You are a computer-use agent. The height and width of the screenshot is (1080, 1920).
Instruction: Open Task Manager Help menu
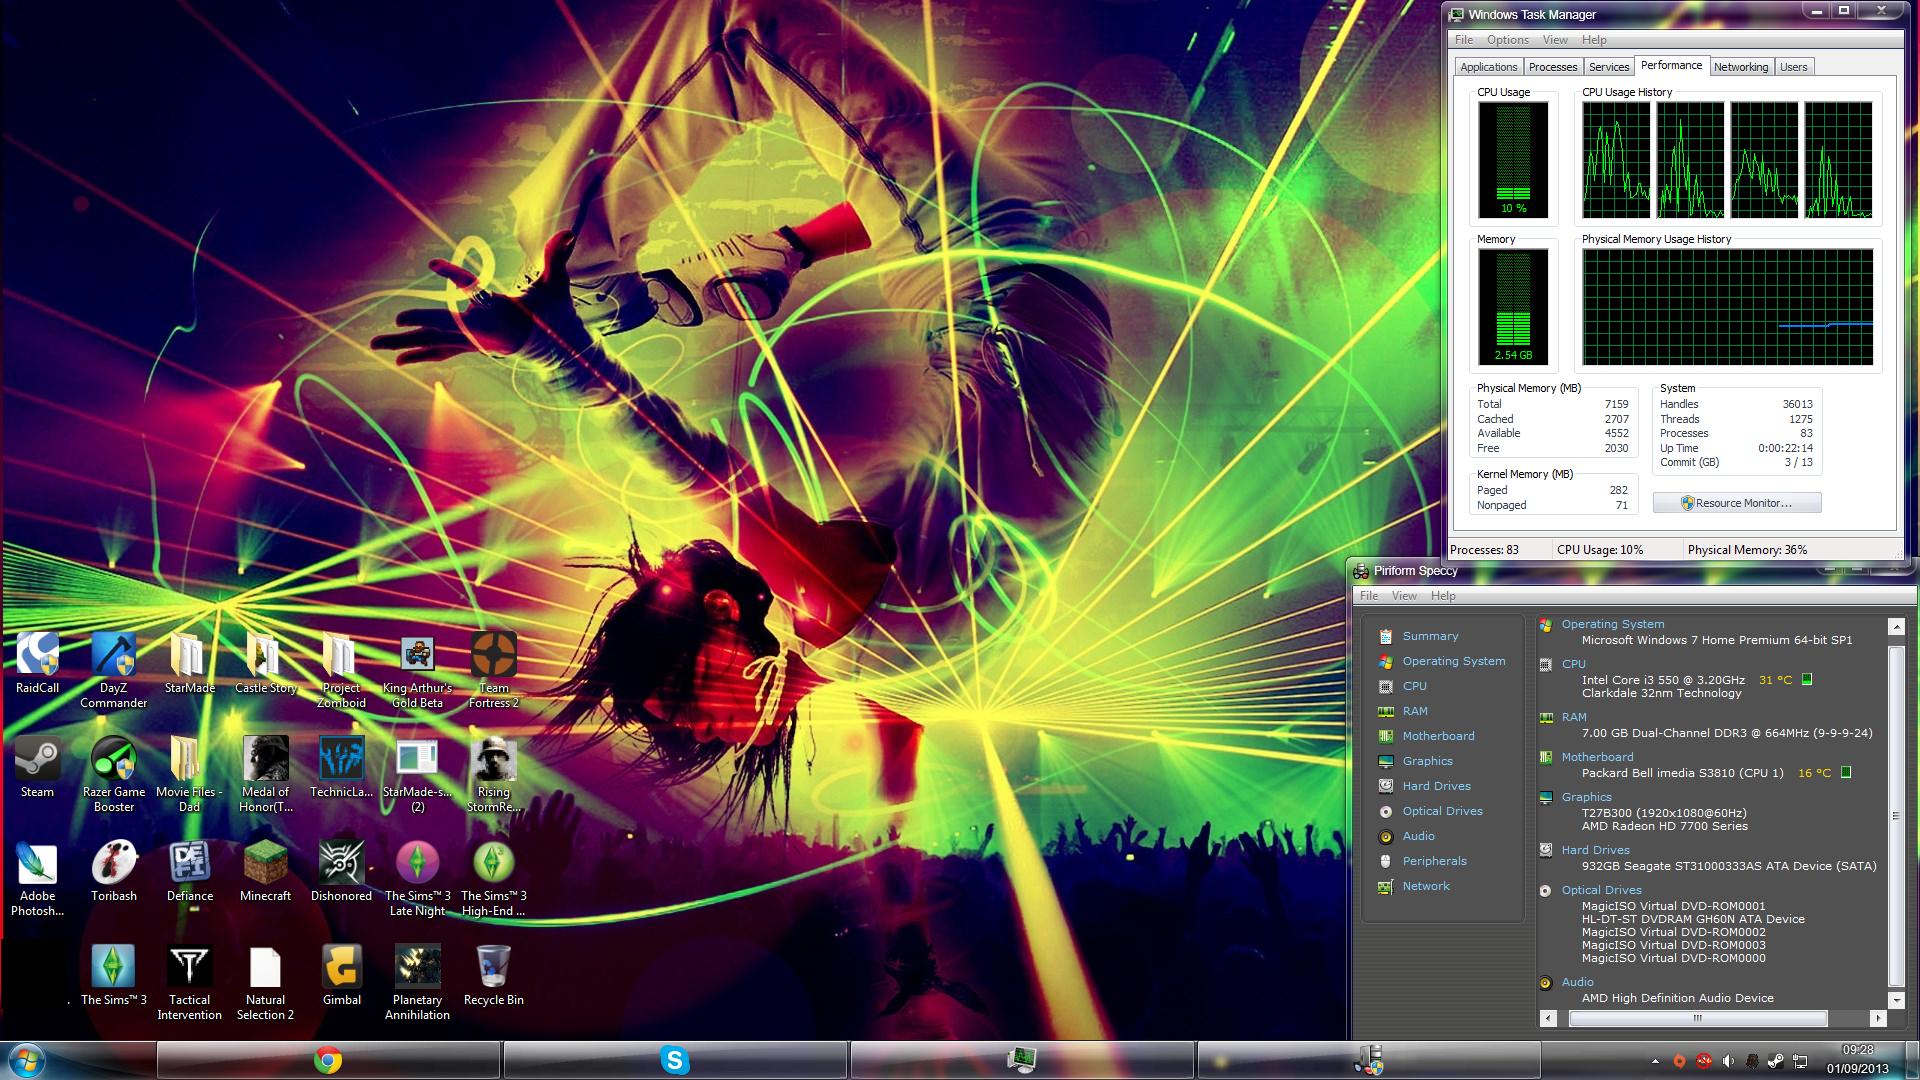click(x=1594, y=40)
